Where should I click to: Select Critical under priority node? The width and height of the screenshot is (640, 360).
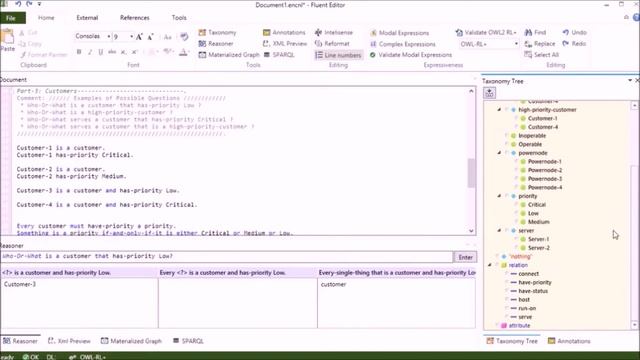click(x=537, y=205)
